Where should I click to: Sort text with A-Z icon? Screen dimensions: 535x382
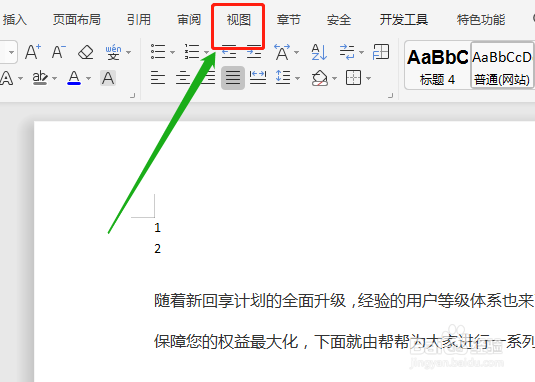(319, 52)
